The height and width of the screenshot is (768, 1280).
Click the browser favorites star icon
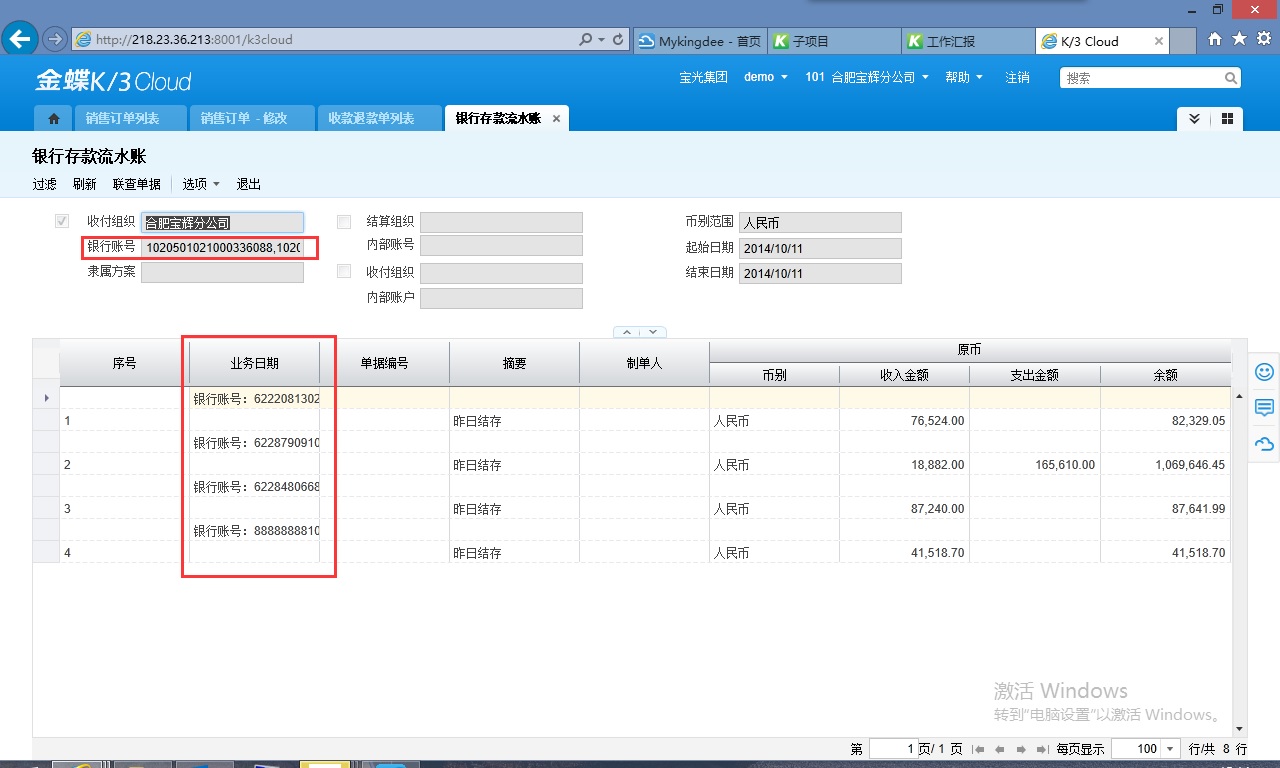(1239, 39)
